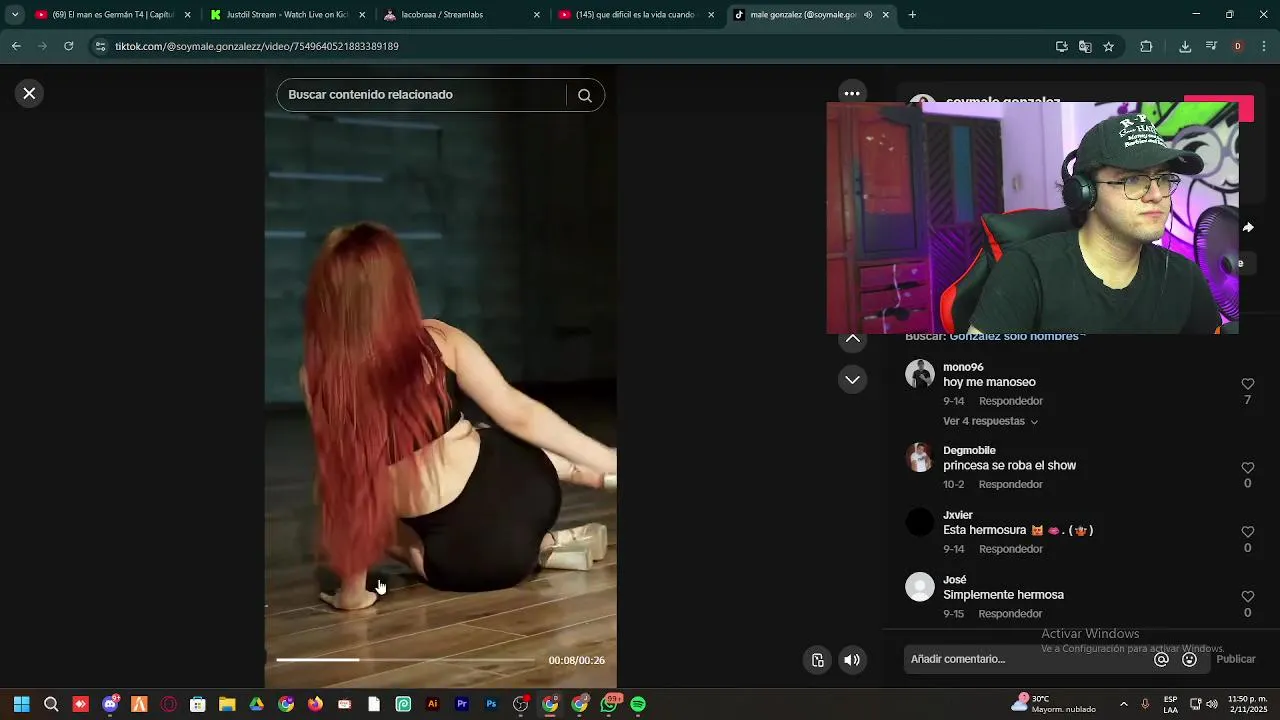The image size is (1280, 720).
Task: Toggle auto-scroll icon beside volume
Action: (818, 660)
